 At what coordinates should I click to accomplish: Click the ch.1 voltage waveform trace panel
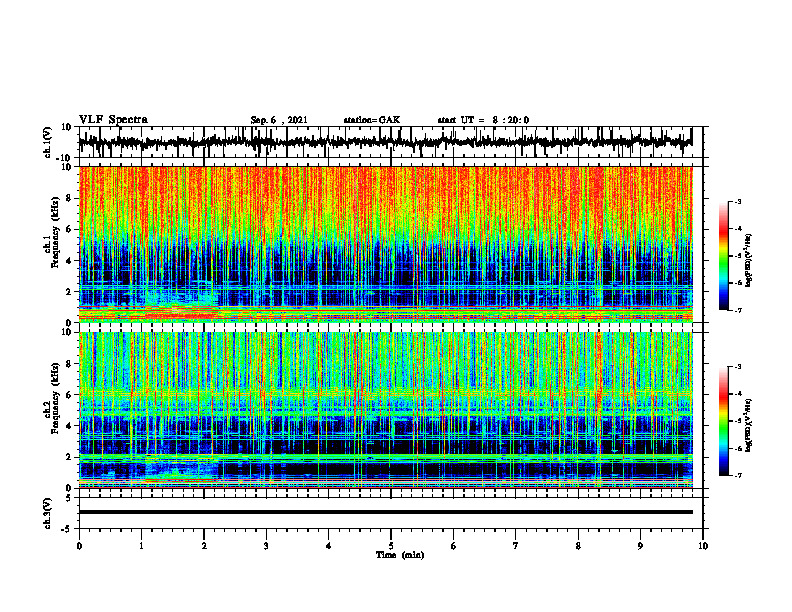point(390,142)
